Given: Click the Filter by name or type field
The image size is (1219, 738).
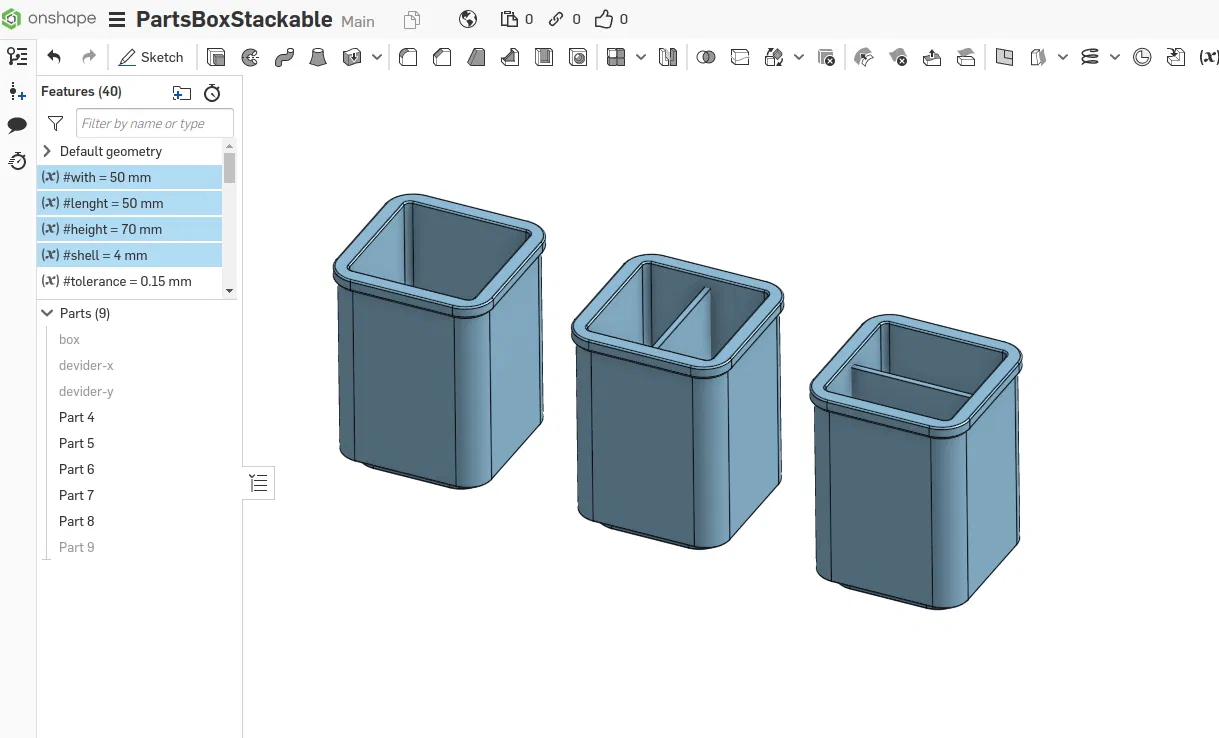Looking at the screenshot, I should point(155,123).
